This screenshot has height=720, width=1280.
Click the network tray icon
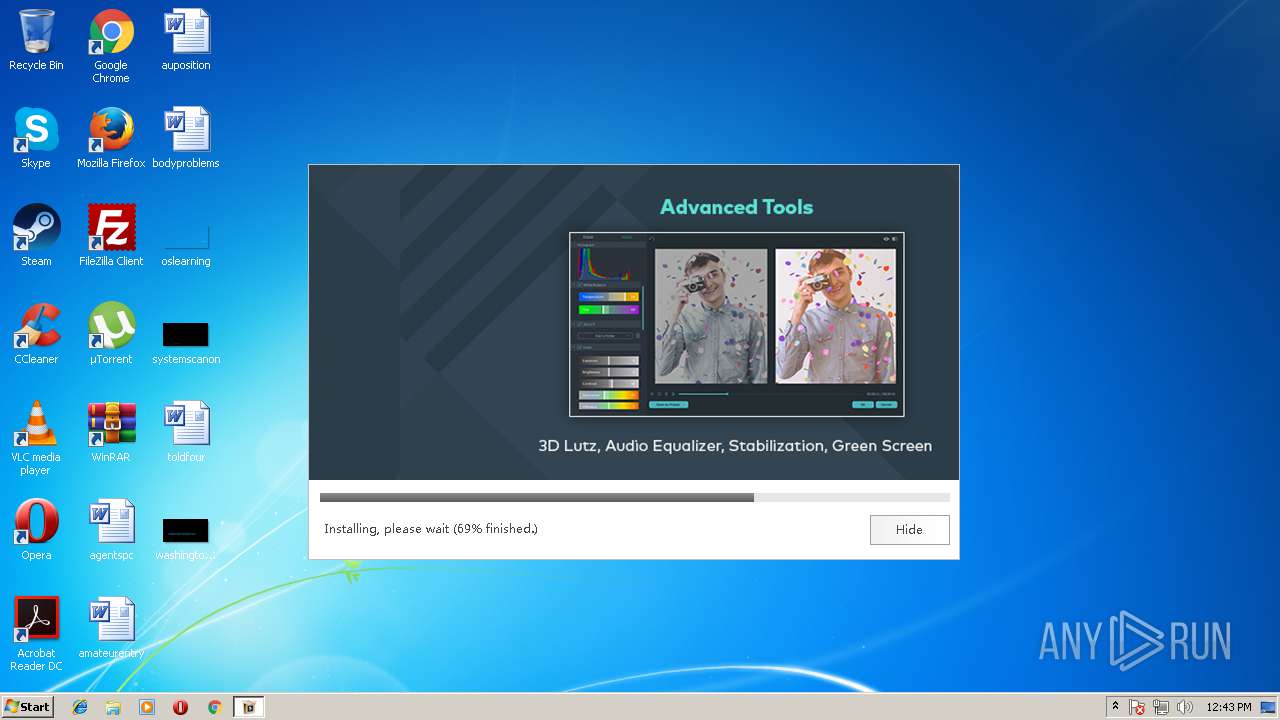(x=1161, y=707)
